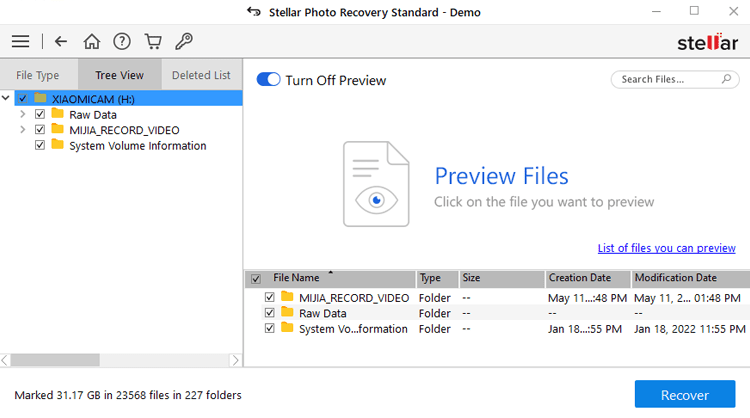Image resolution: width=750 pixels, height=418 pixels.
Task: Click the Raw Data folder icon in tree
Action: click(x=57, y=114)
